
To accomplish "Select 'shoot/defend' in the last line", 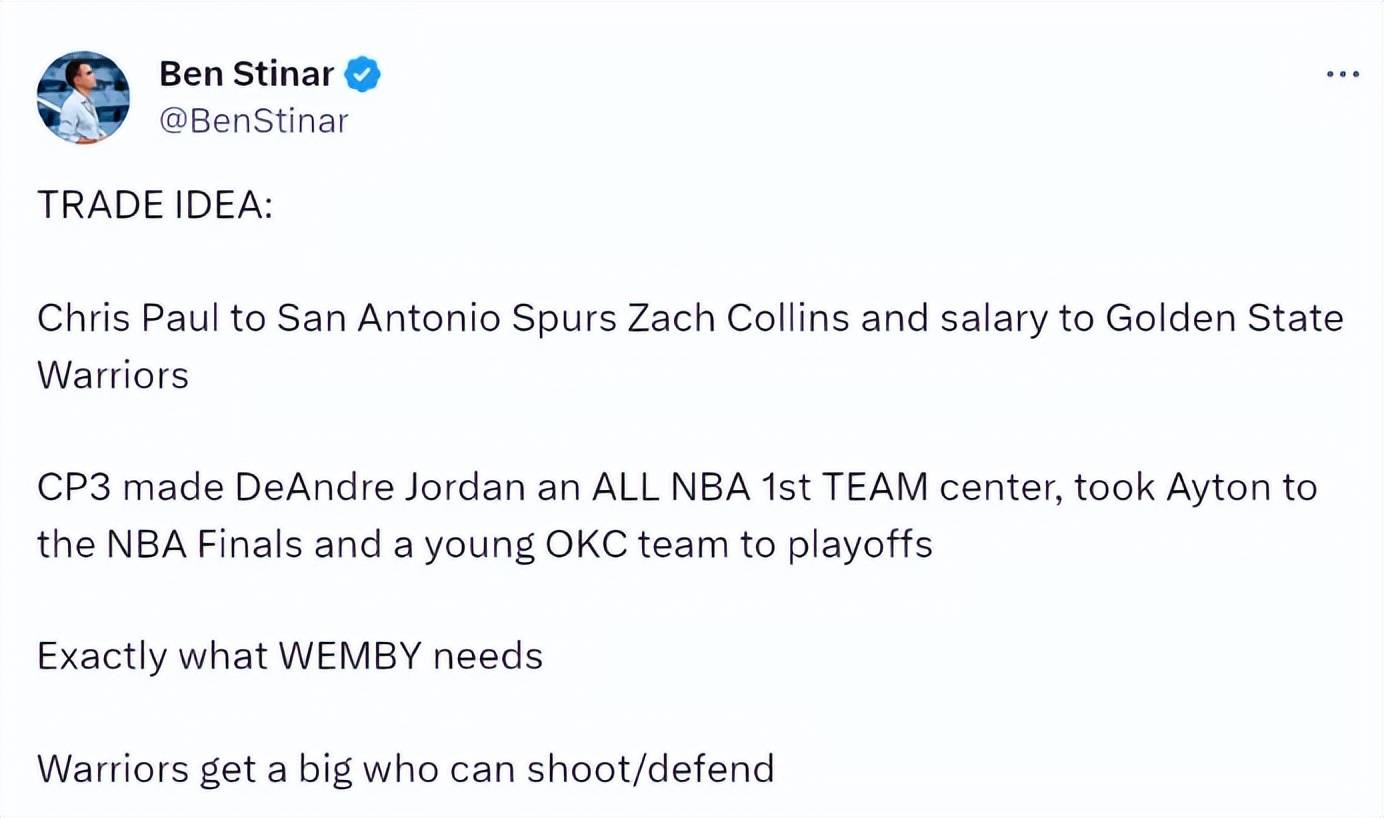I will click(x=651, y=769).
